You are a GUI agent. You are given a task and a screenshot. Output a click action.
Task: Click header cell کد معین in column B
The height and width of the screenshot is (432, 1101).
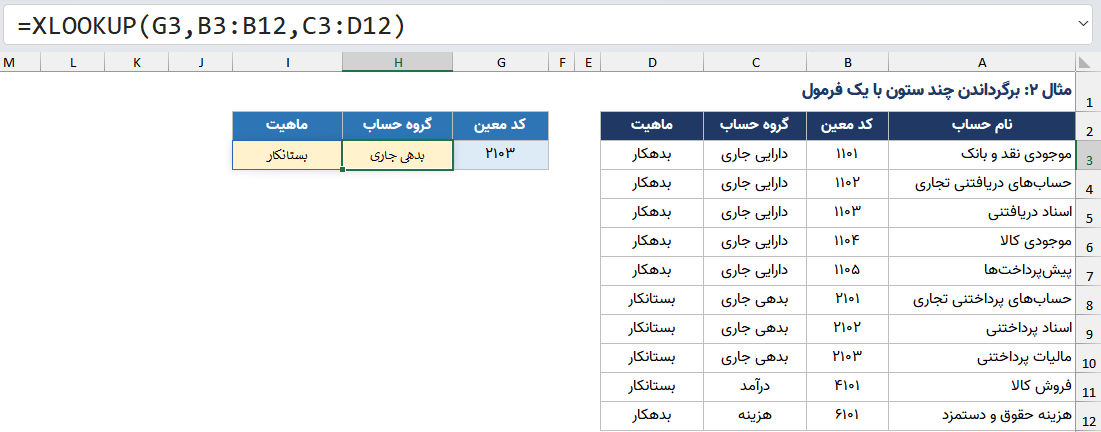coord(848,126)
